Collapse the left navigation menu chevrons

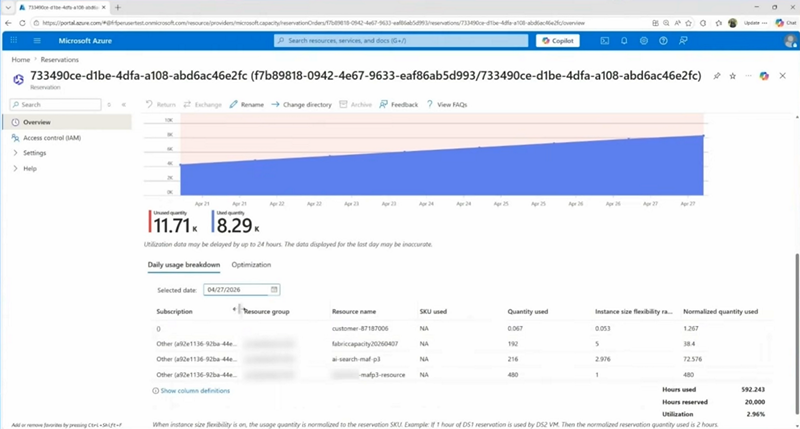123,105
